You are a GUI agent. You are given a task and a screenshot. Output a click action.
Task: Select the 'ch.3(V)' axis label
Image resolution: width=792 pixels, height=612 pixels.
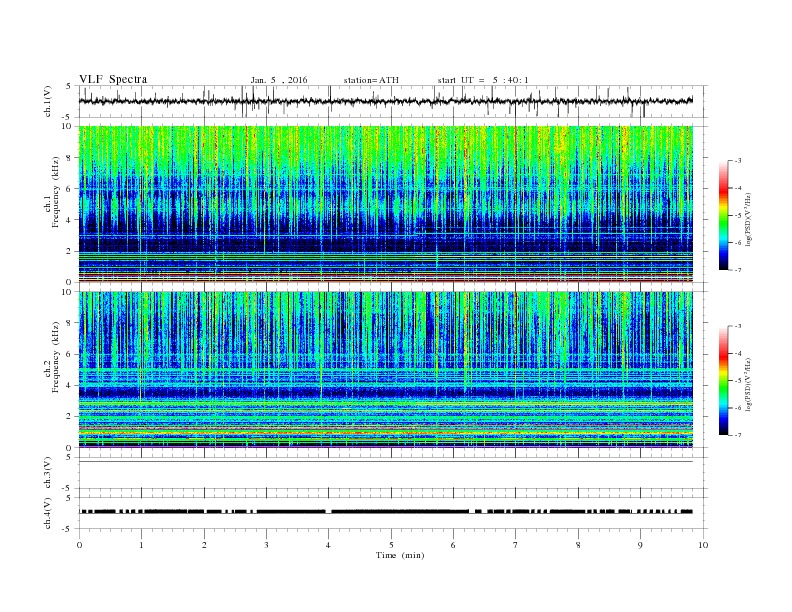pos(48,473)
